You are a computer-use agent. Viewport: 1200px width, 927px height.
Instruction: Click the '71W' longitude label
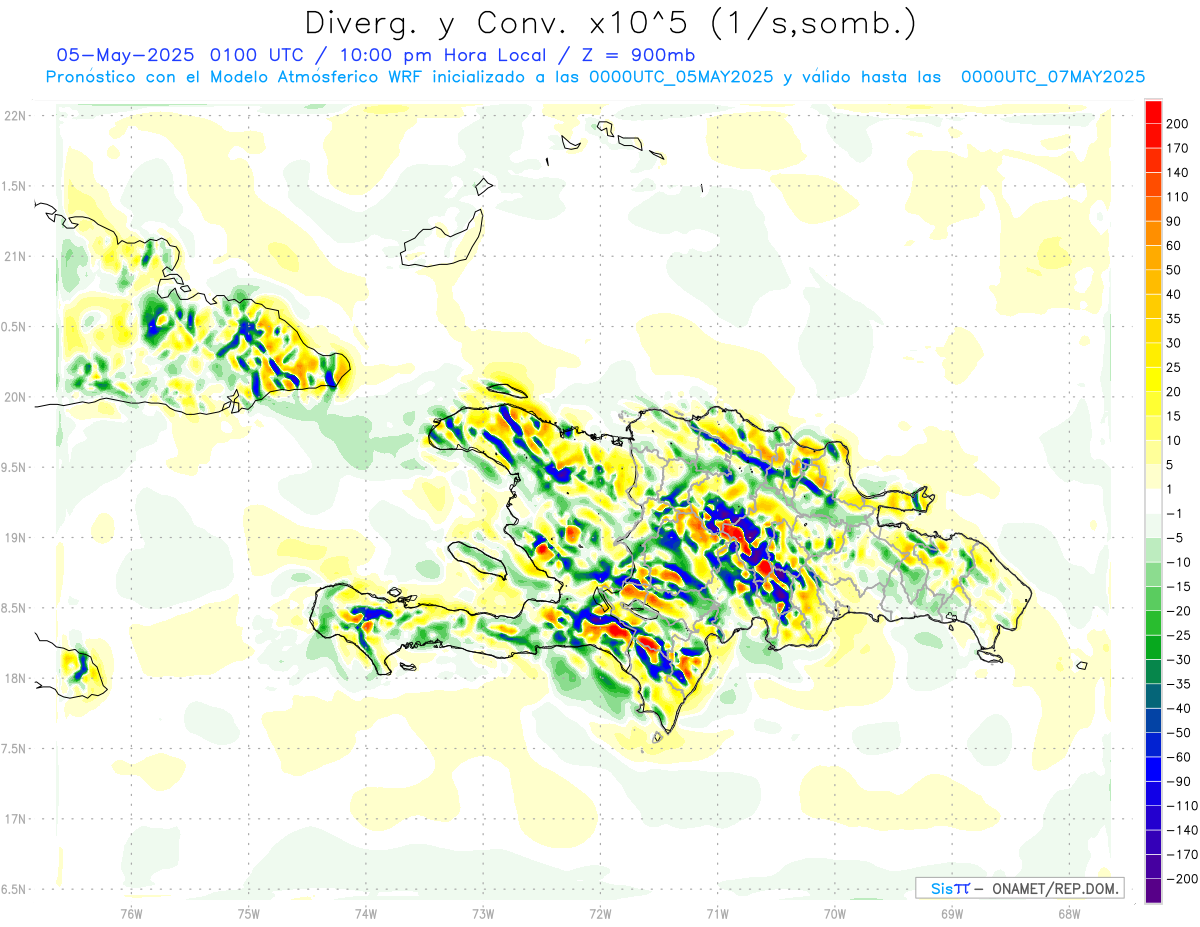tap(717, 913)
